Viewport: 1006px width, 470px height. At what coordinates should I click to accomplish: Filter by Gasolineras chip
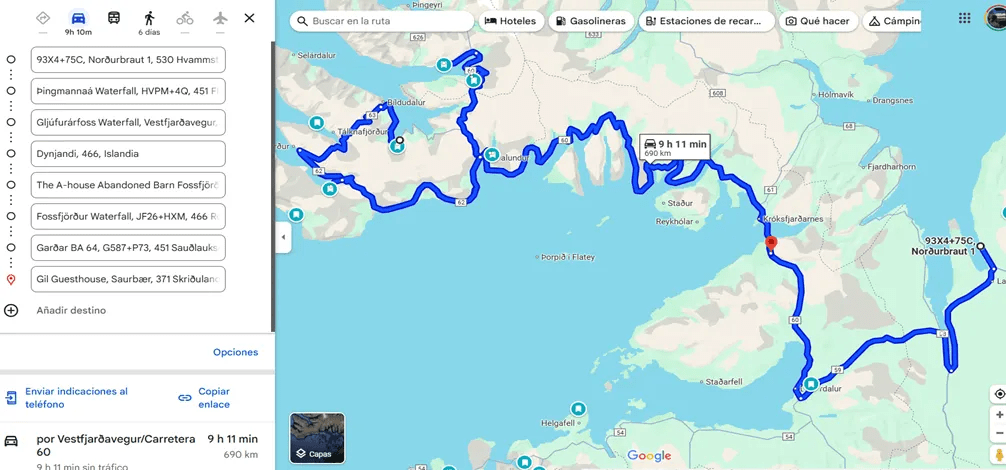coord(590,21)
